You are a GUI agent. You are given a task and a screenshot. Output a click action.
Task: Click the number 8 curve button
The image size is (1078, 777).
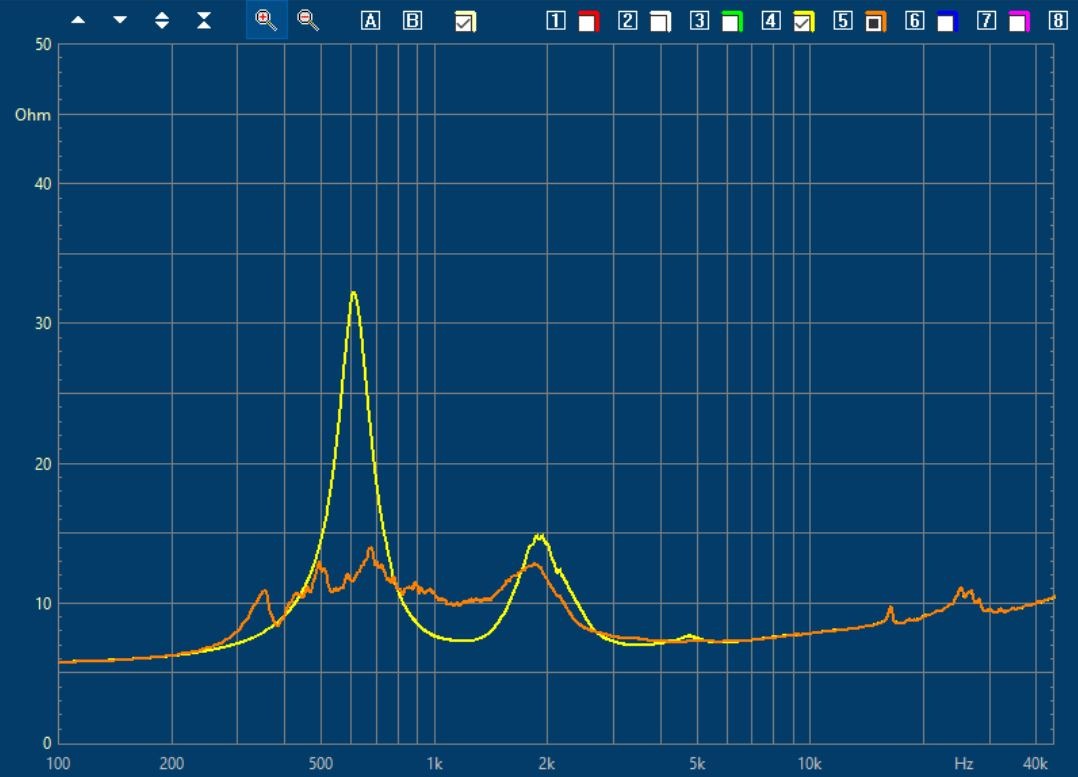pyautogui.click(x=1057, y=21)
